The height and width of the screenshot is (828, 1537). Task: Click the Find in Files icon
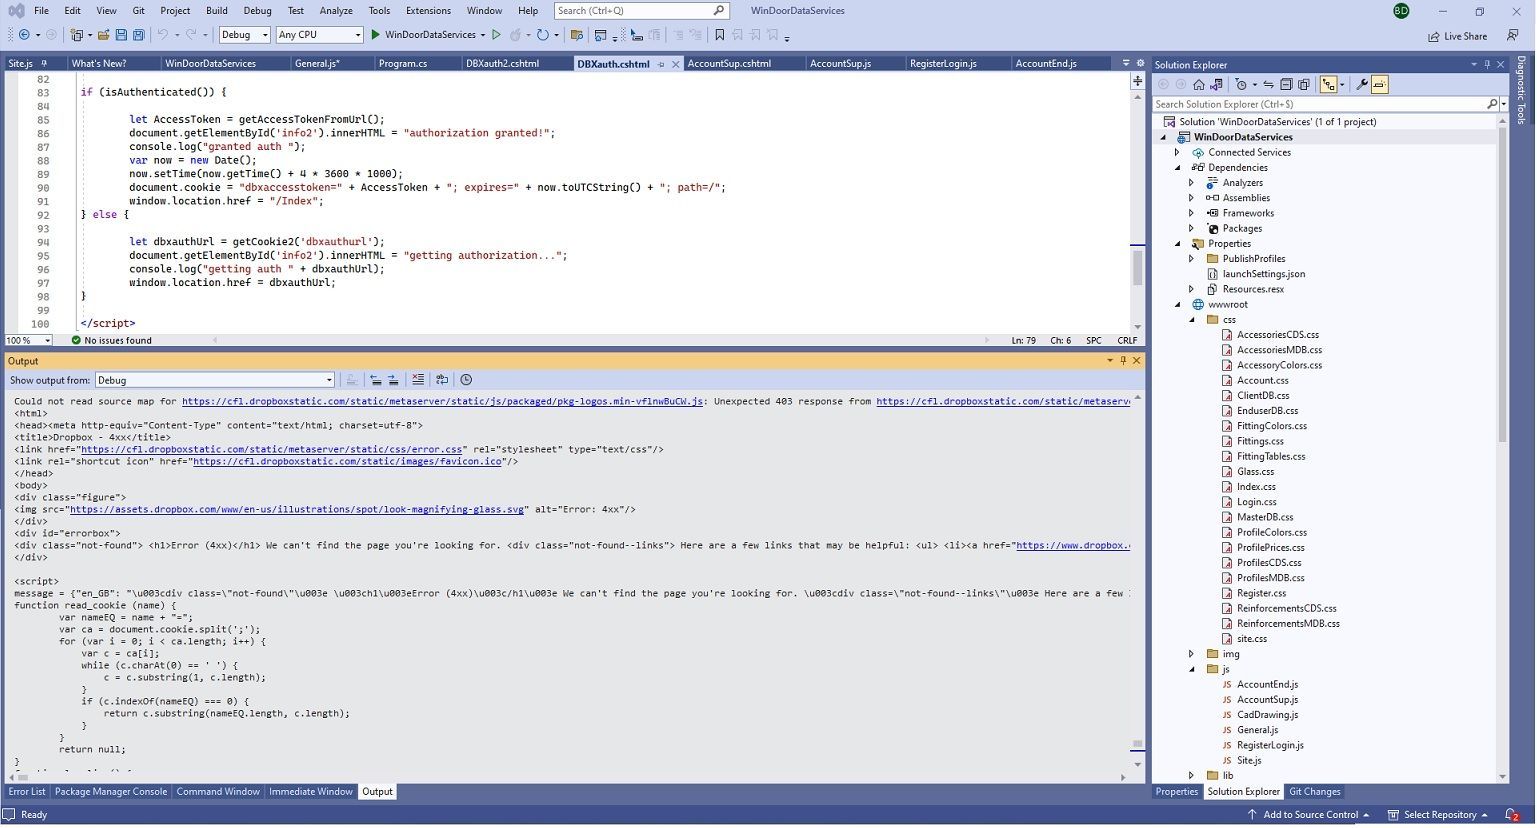click(x=576, y=35)
